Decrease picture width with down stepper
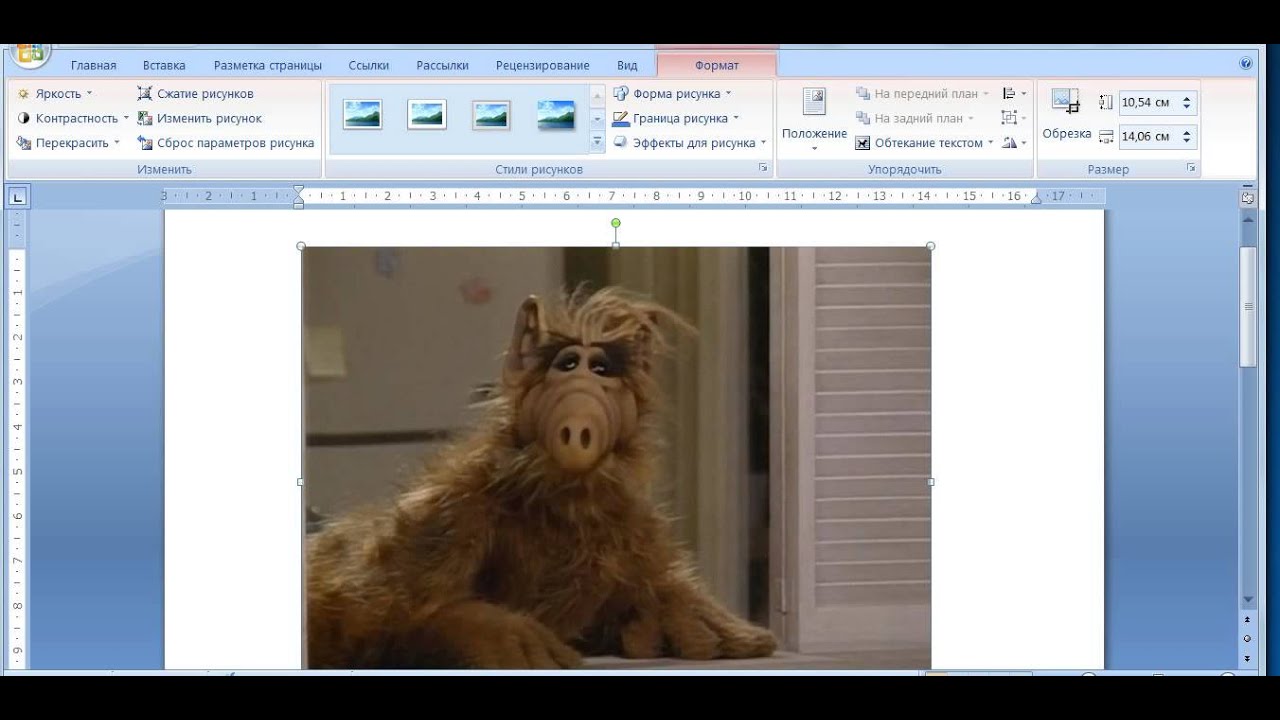 (x=1187, y=141)
